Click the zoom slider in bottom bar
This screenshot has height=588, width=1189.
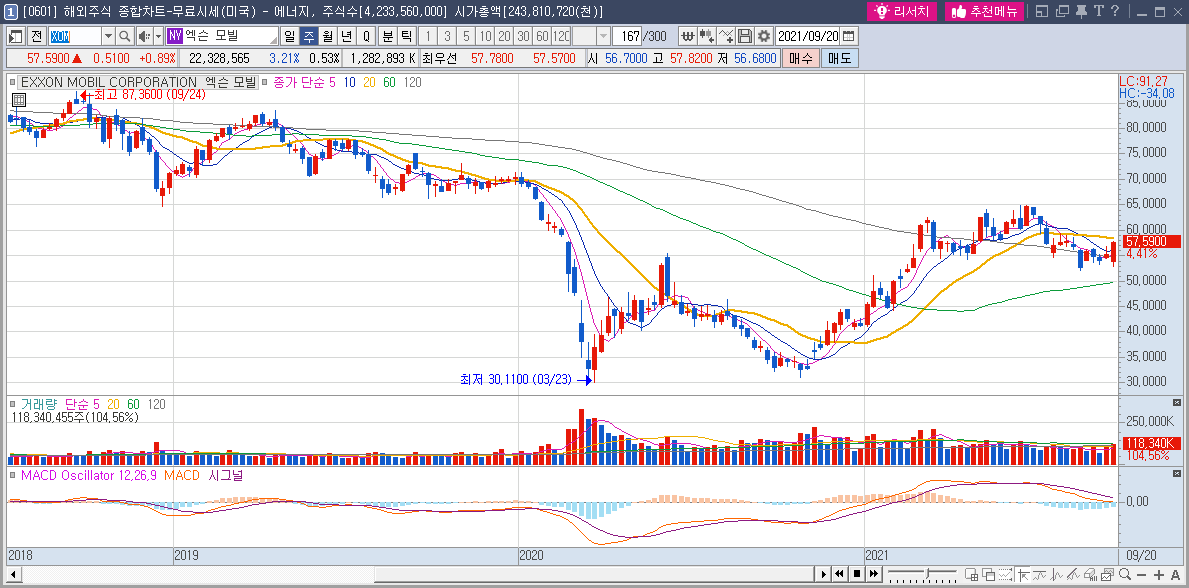coord(922,574)
